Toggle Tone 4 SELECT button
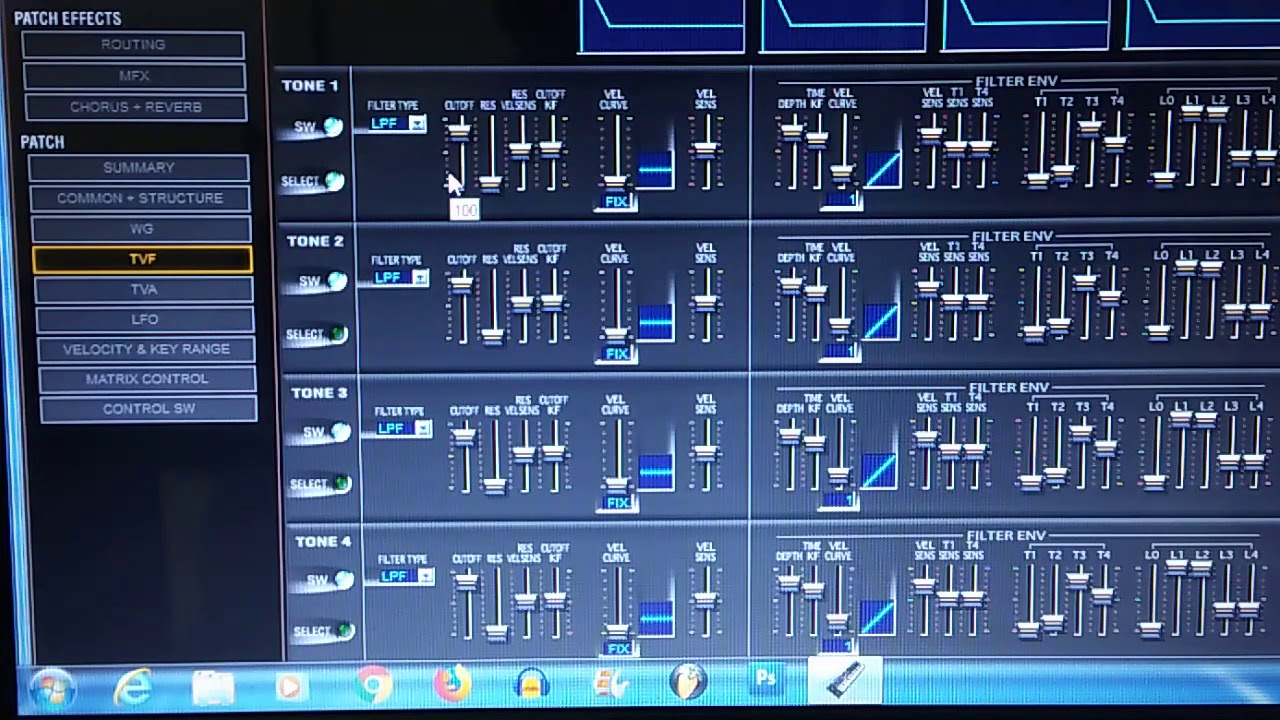Viewport: 1280px width, 720px height. 345,631
